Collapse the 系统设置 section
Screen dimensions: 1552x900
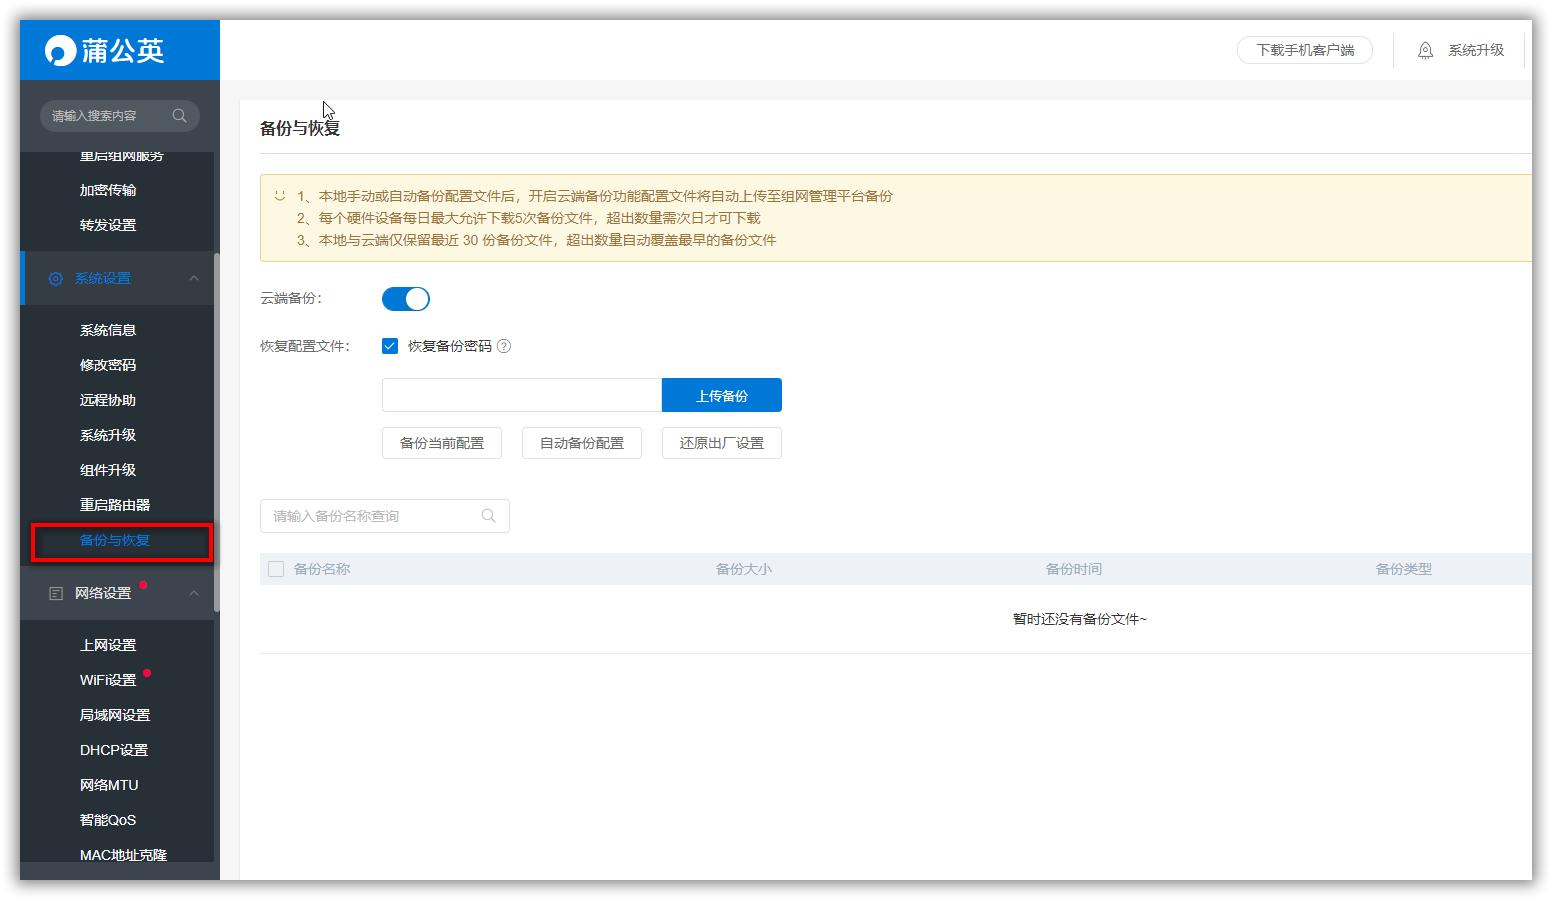point(194,278)
